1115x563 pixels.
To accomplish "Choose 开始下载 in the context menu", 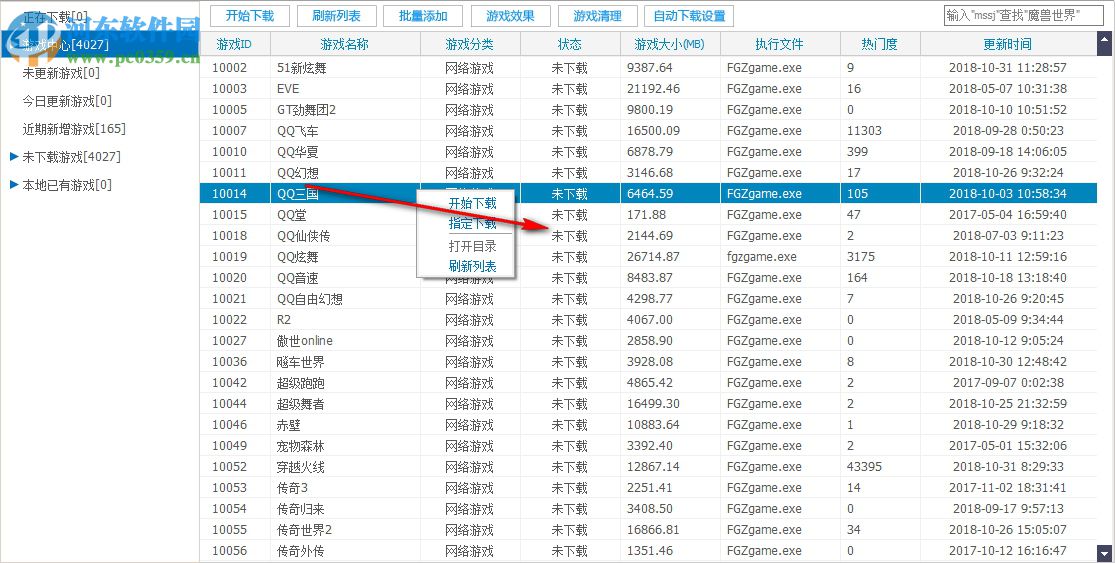I will point(472,203).
